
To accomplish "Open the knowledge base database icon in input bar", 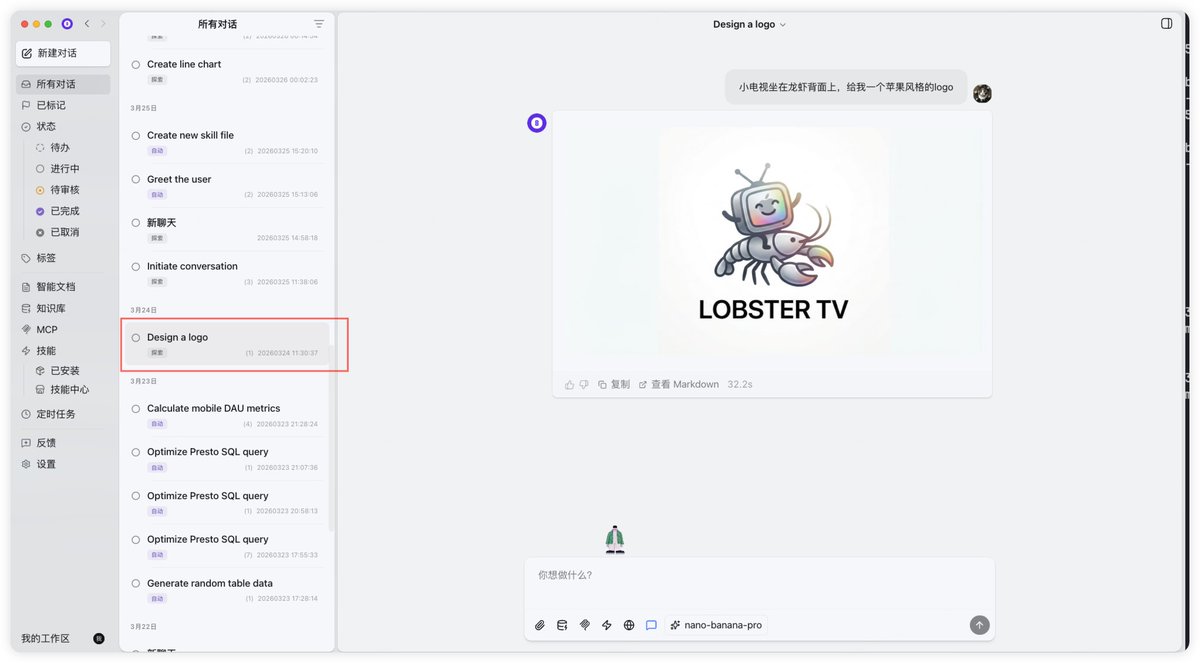I will coord(562,625).
